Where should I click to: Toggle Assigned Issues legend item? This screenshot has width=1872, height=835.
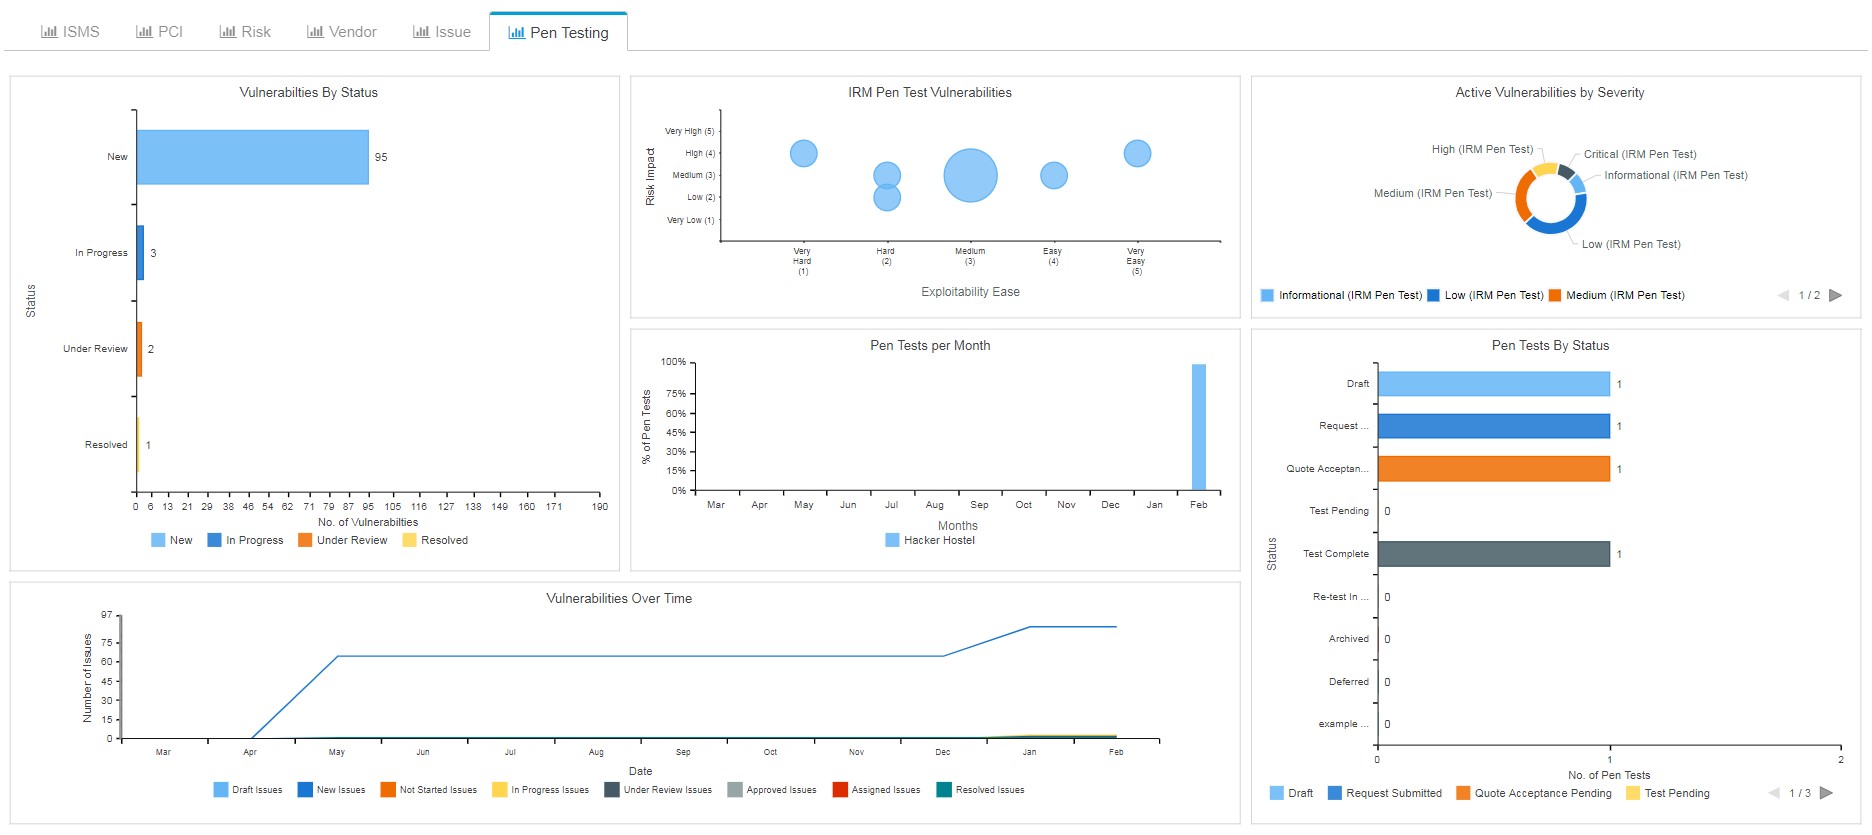[877, 790]
